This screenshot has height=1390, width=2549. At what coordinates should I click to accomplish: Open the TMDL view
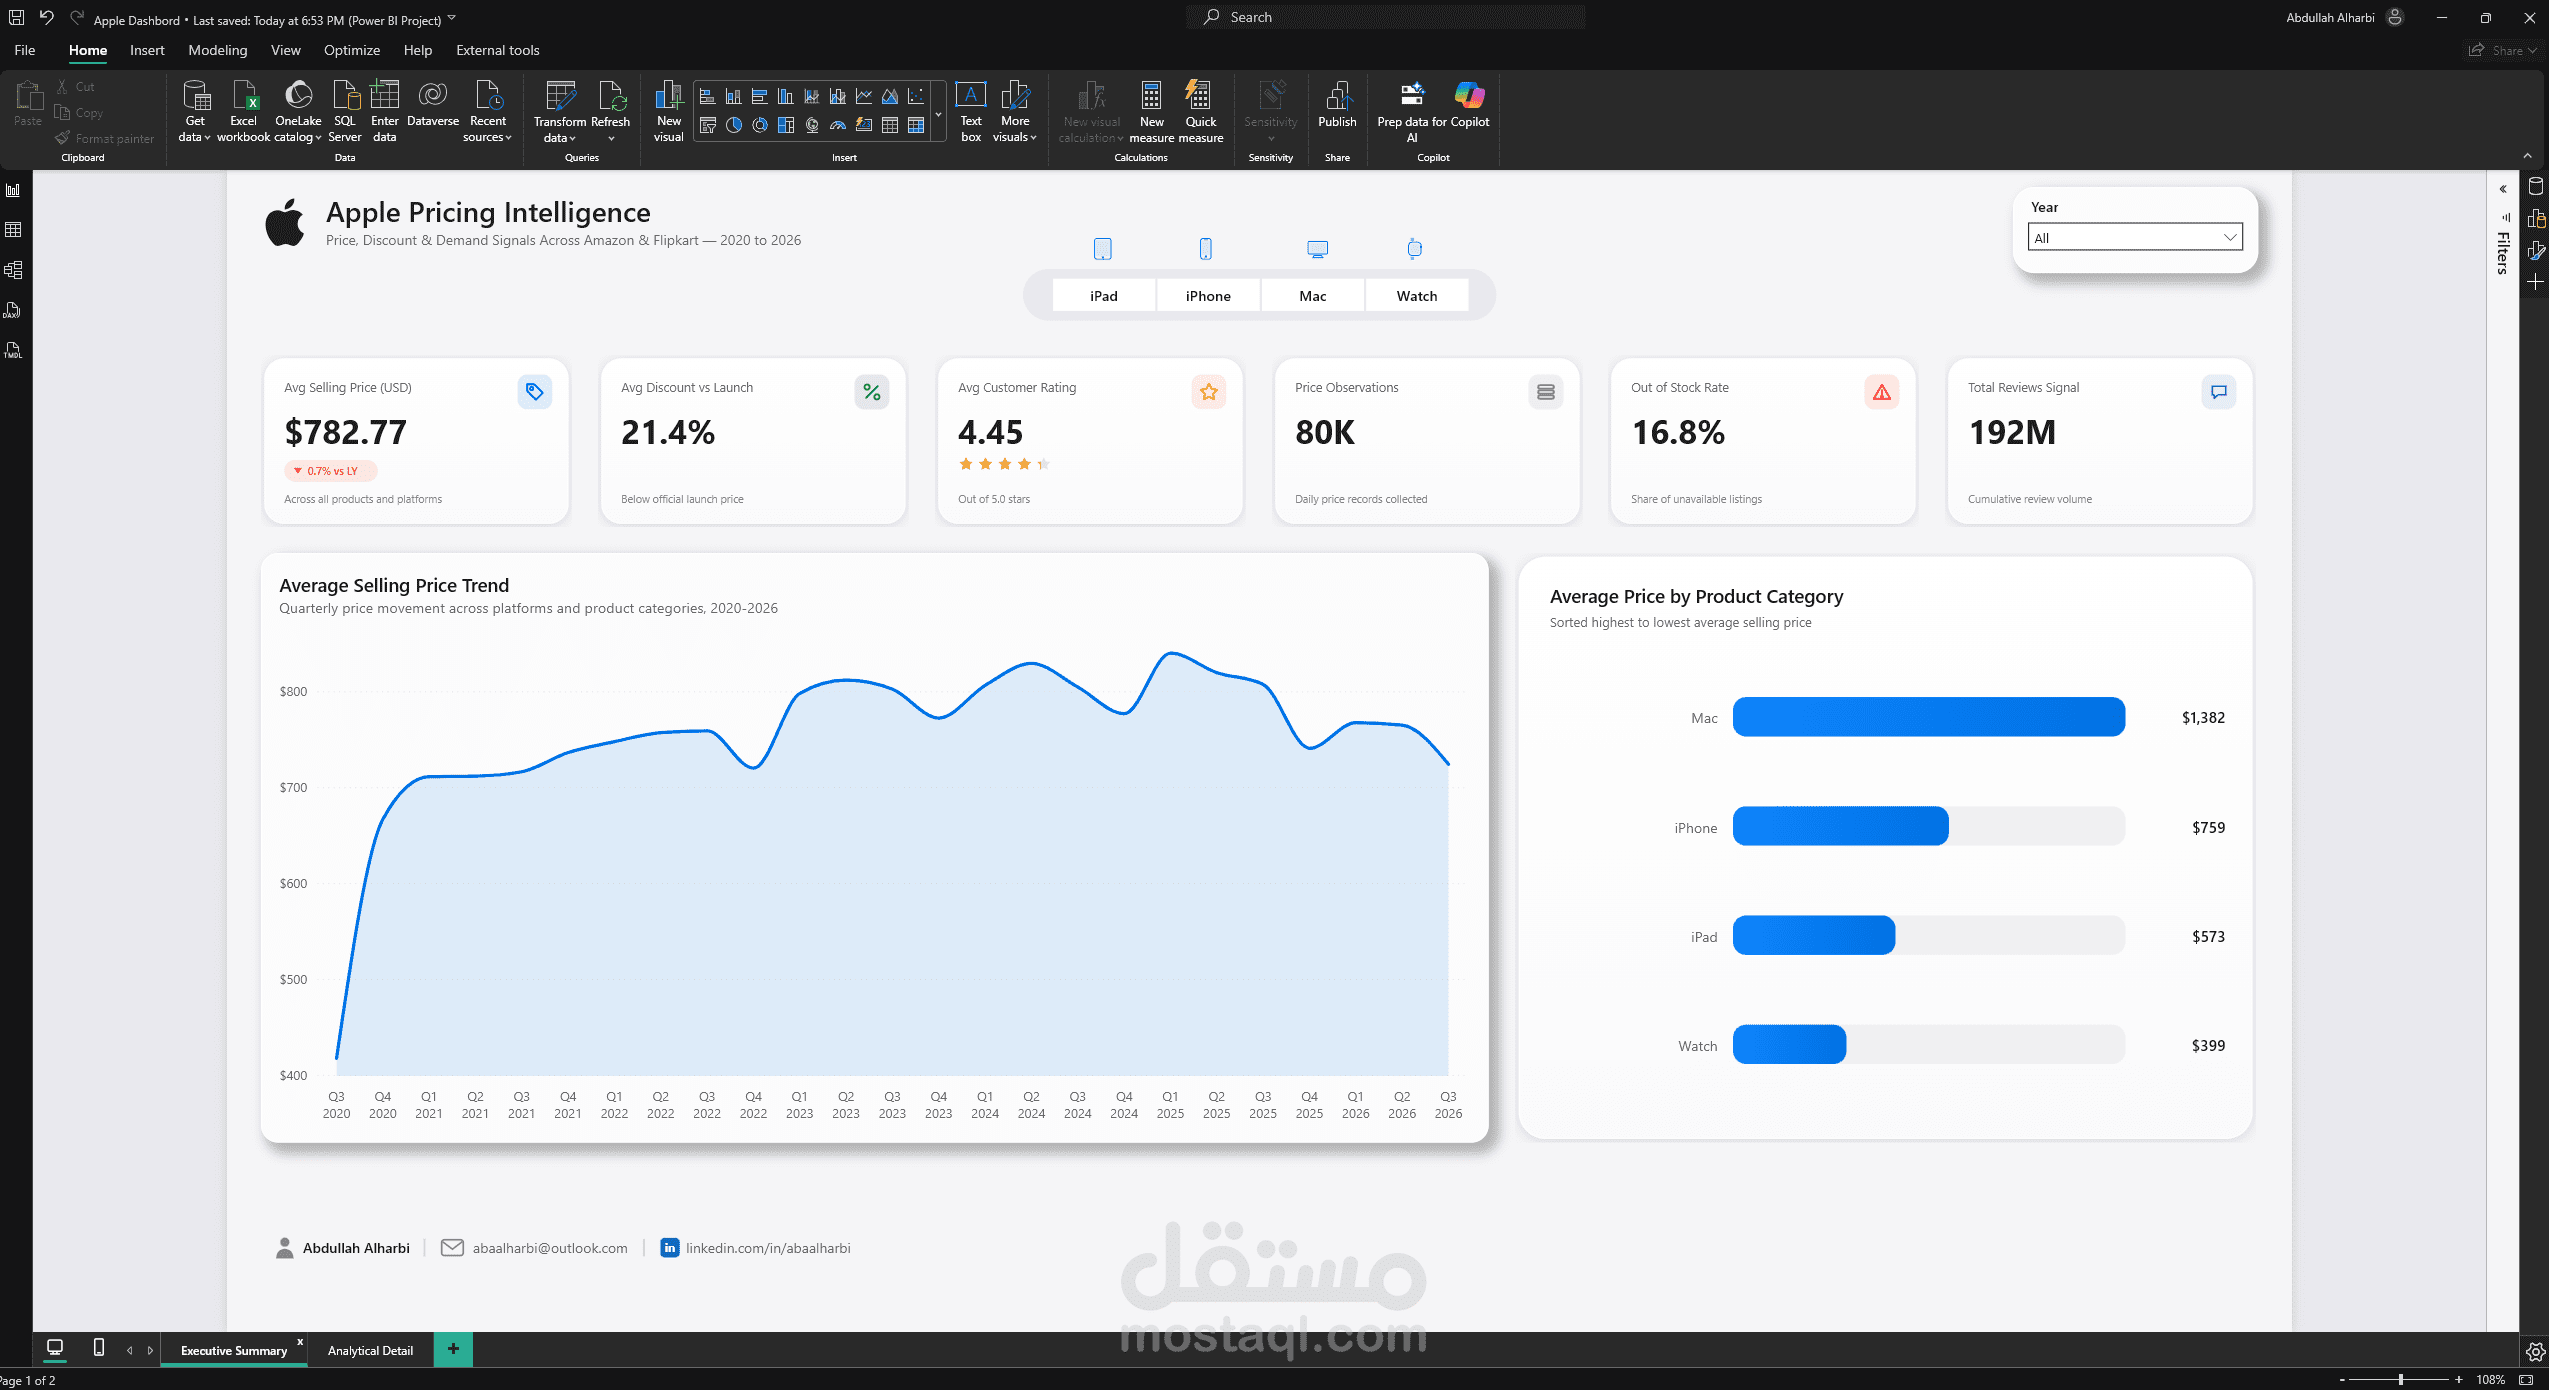click(13, 350)
